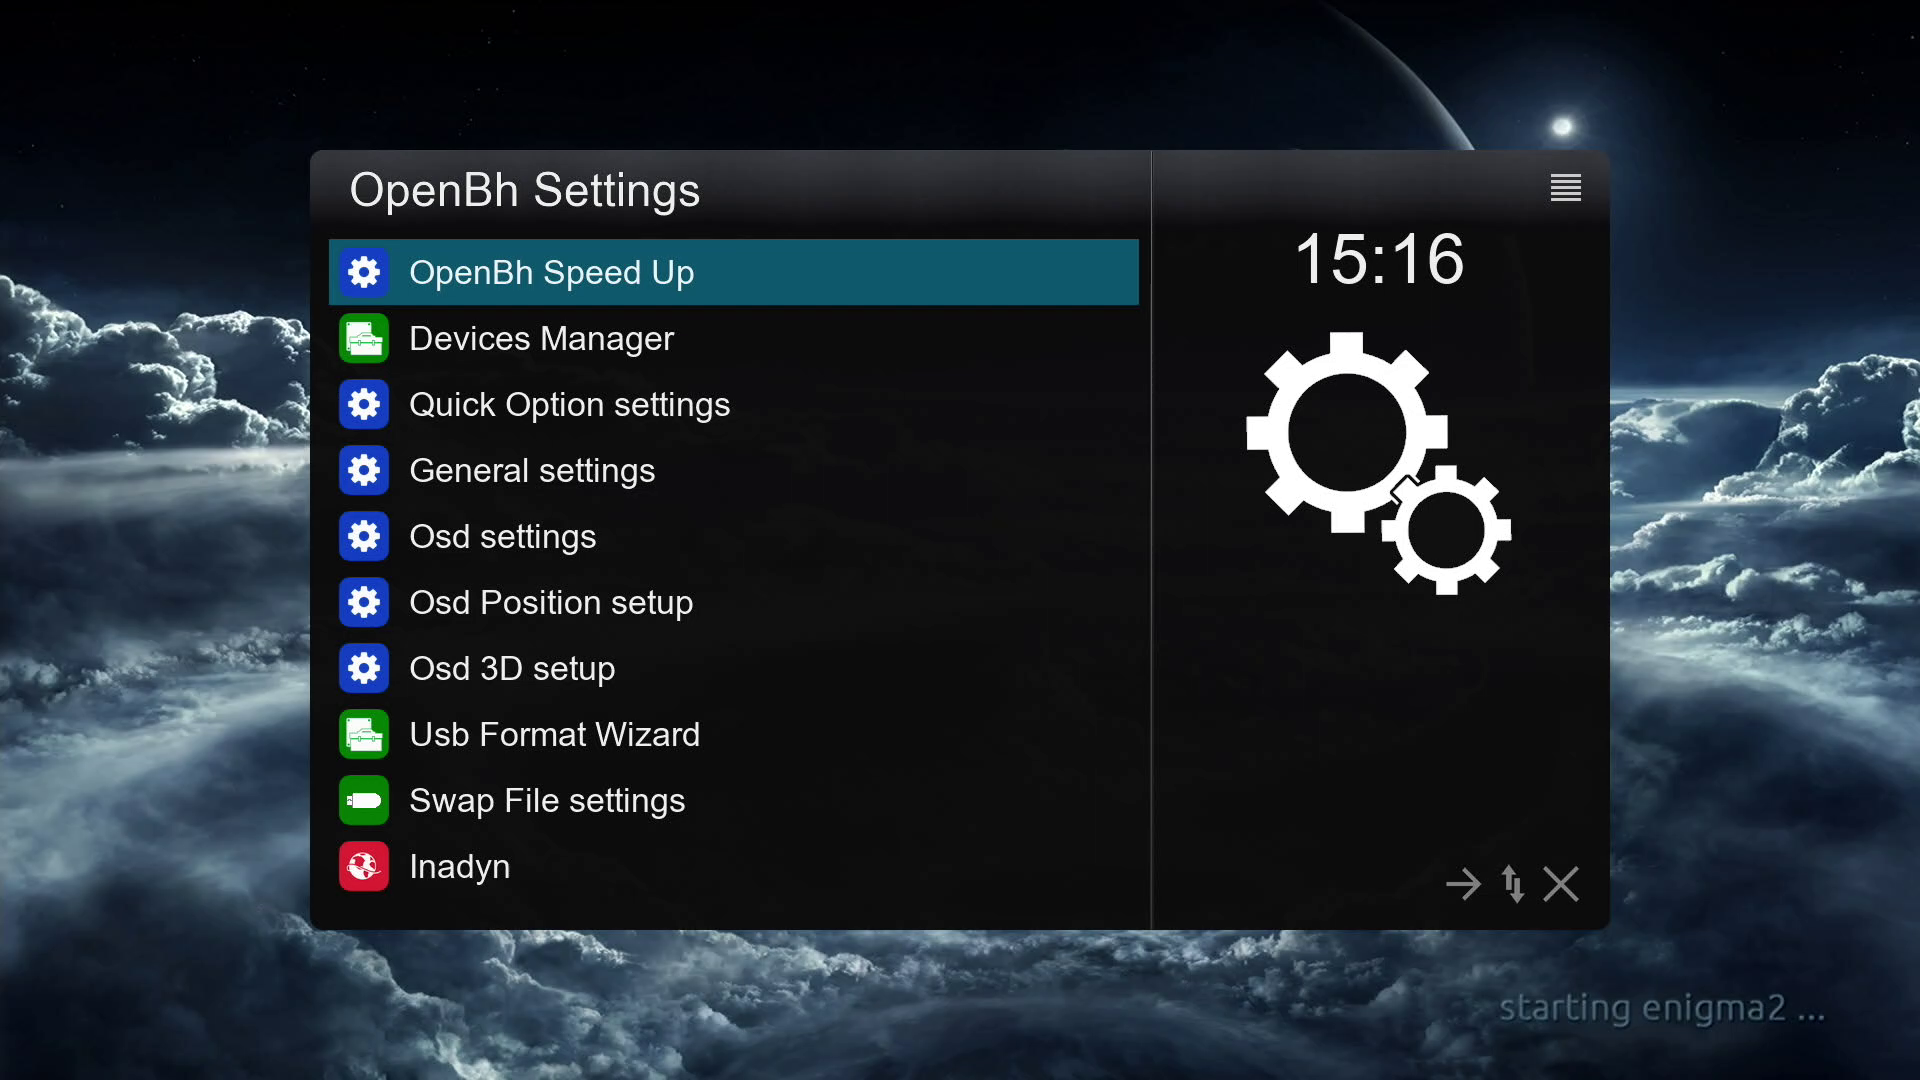
Task: Click the Swap File settings USB stick icon
Action: [364, 800]
